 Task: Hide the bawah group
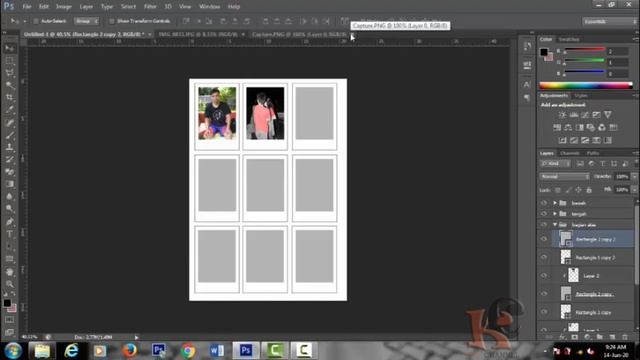click(x=544, y=203)
